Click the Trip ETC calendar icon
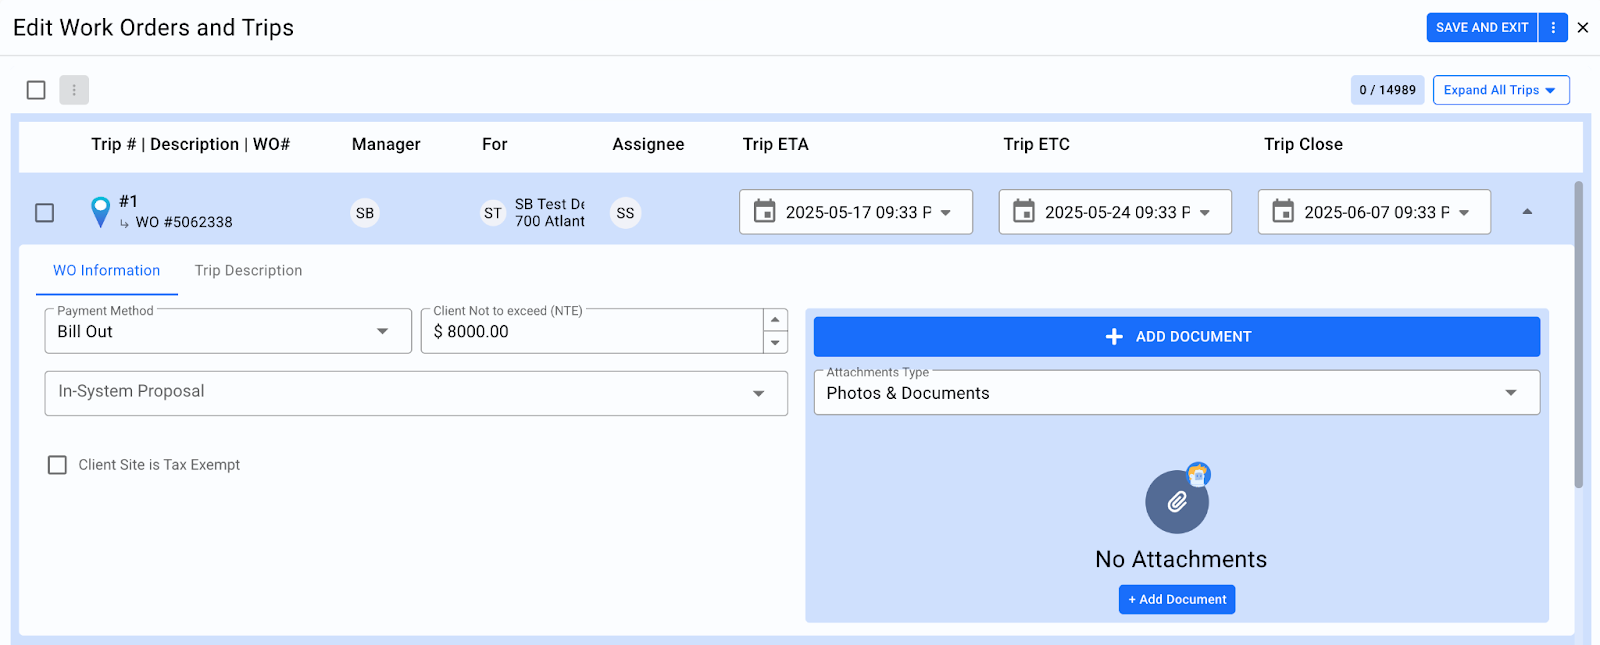1600x645 pixels. pos(1024,212)
